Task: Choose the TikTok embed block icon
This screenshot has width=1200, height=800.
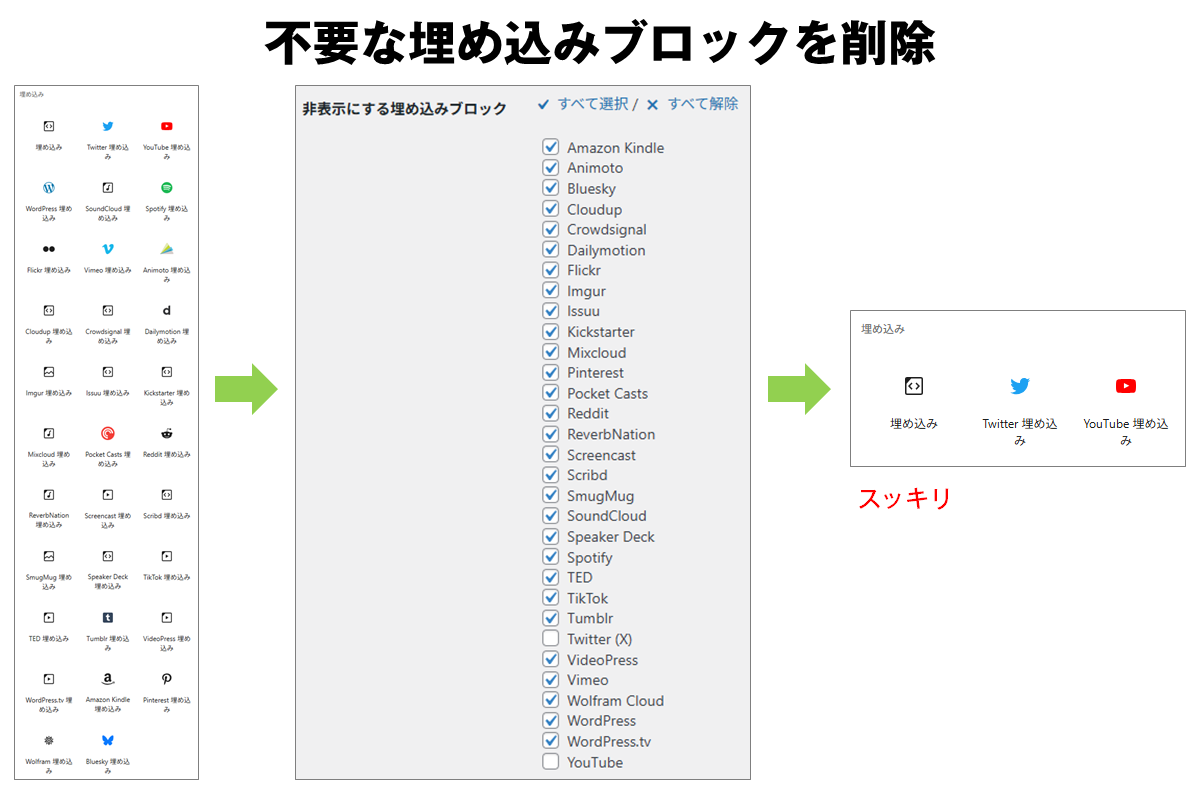Action: pos(166,556)
